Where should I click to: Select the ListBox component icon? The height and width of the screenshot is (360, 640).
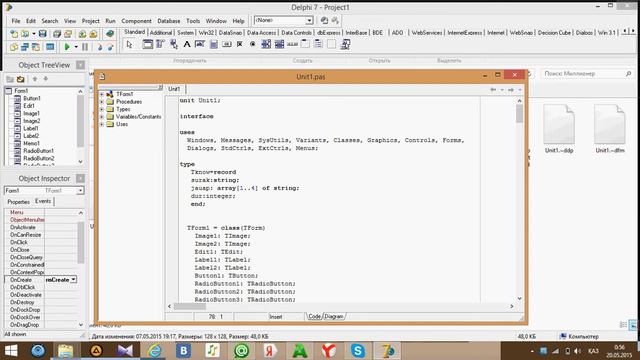pyautogui.click(x=266, y=44)
